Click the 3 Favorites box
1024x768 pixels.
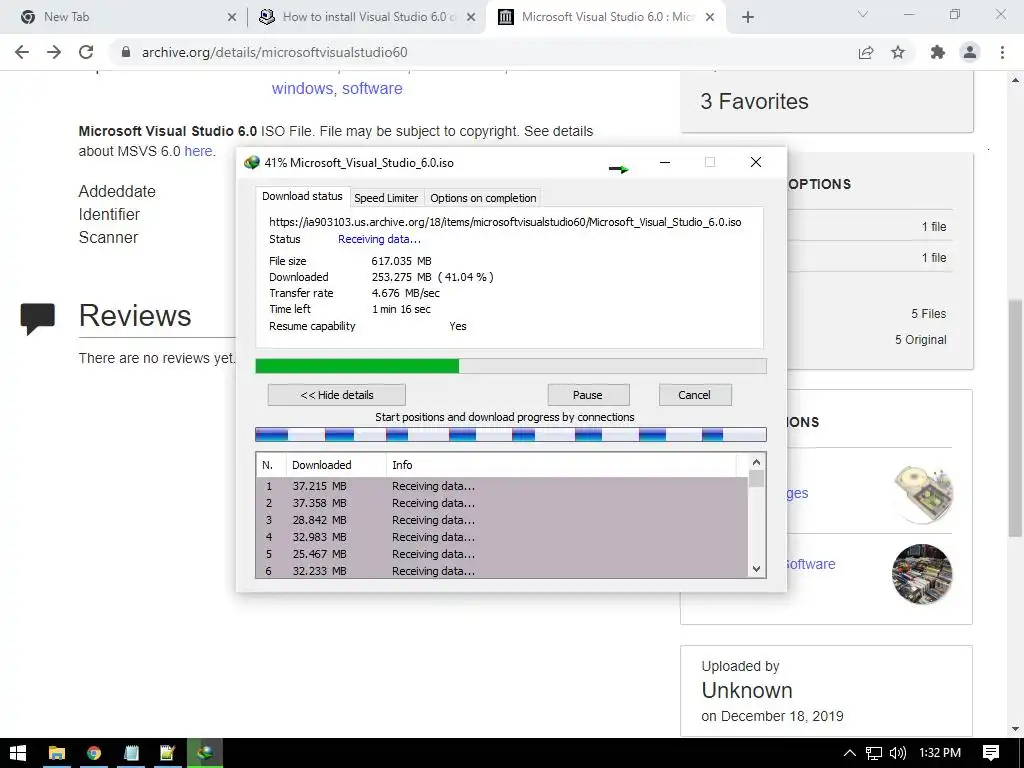click(827, 102)
